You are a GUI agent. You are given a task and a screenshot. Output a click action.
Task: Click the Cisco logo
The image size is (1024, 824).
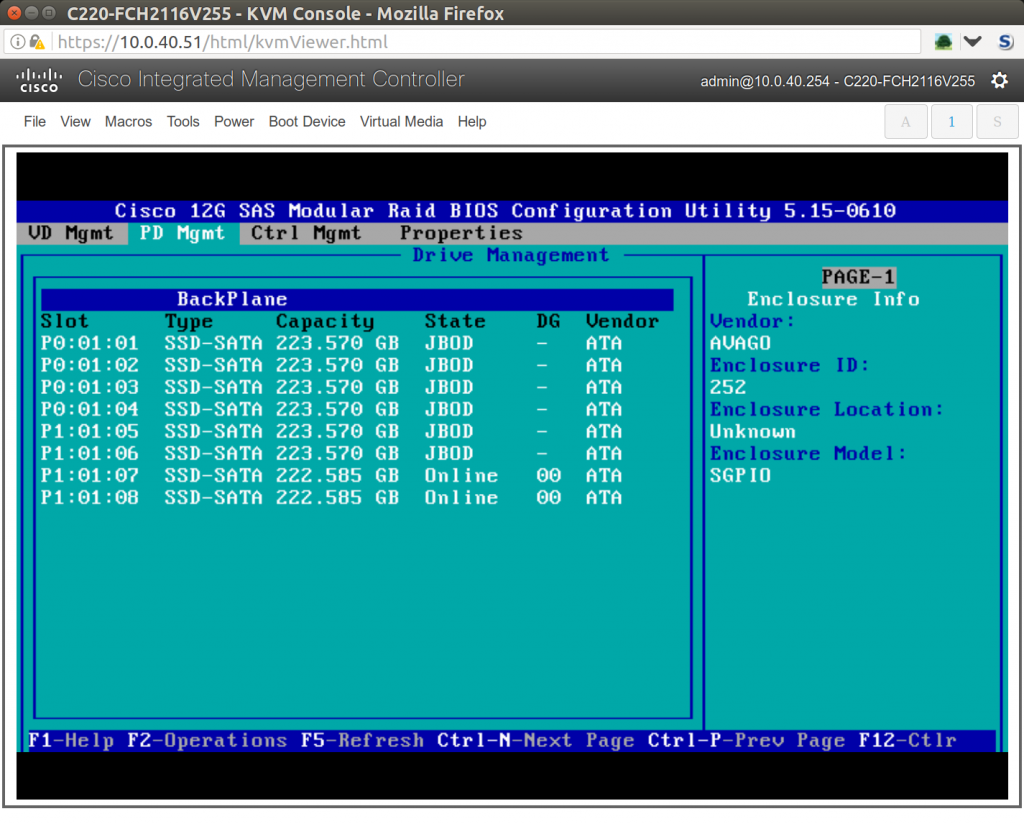[x=39, y=80]
